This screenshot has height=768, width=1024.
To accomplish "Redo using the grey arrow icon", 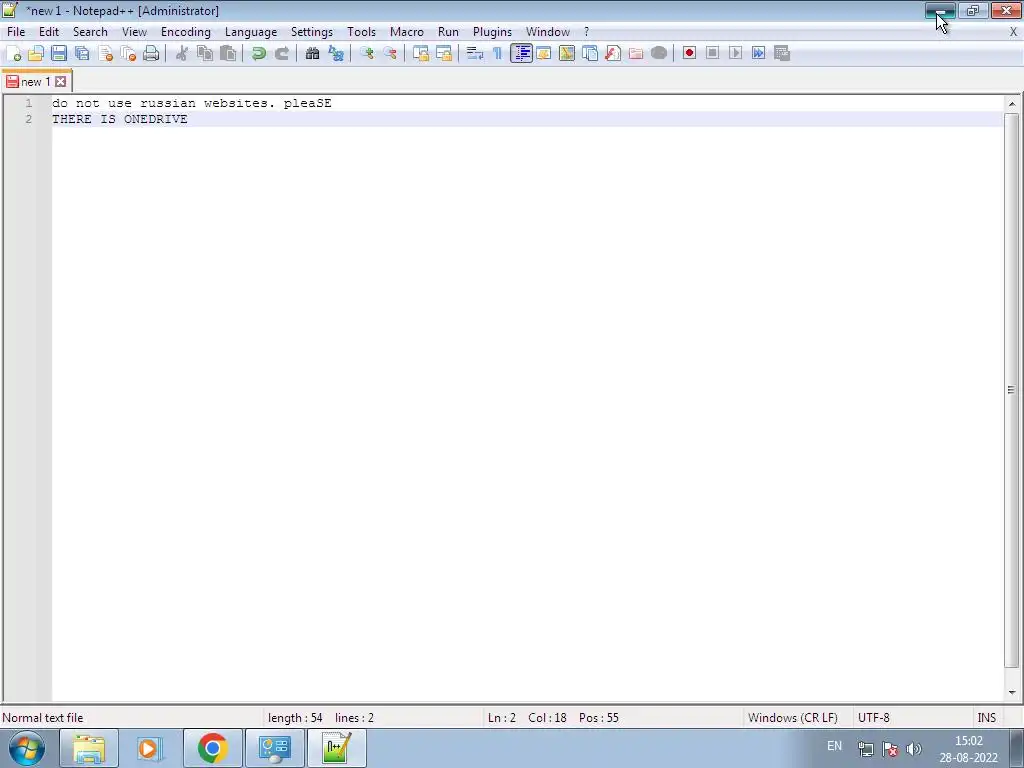I will click(x=281, y=54).
